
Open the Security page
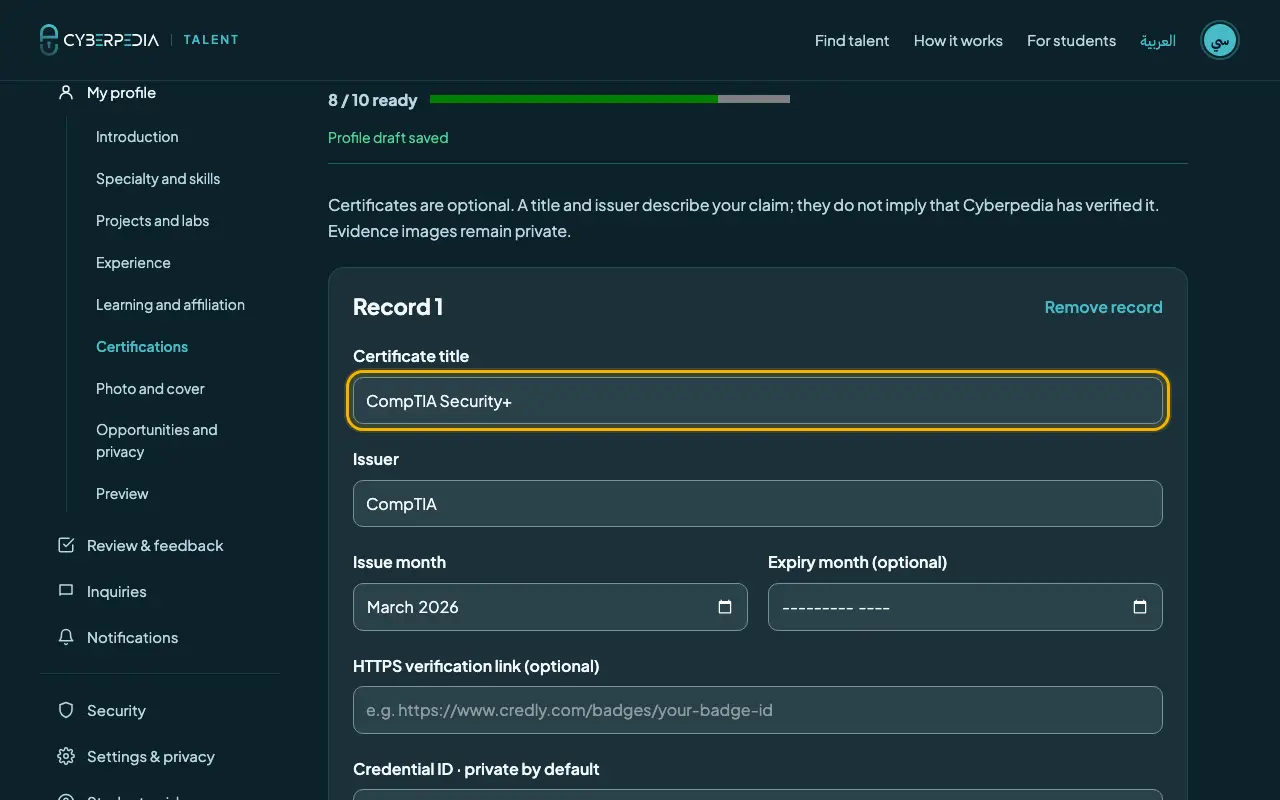point(116,710)
